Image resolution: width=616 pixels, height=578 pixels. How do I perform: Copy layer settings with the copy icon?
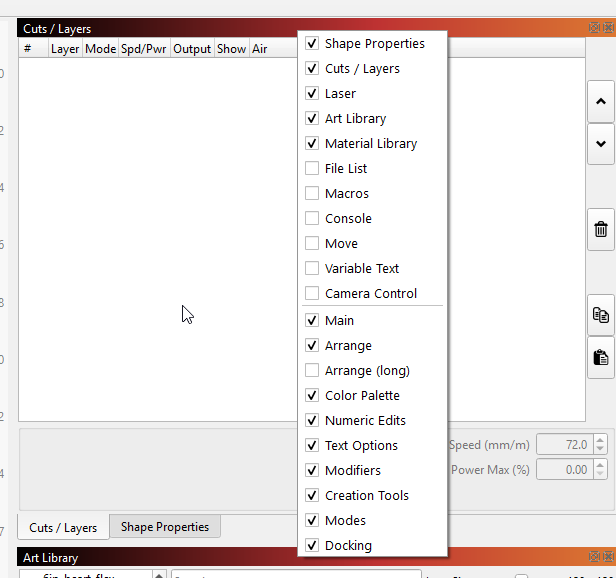tap(600, 315)
